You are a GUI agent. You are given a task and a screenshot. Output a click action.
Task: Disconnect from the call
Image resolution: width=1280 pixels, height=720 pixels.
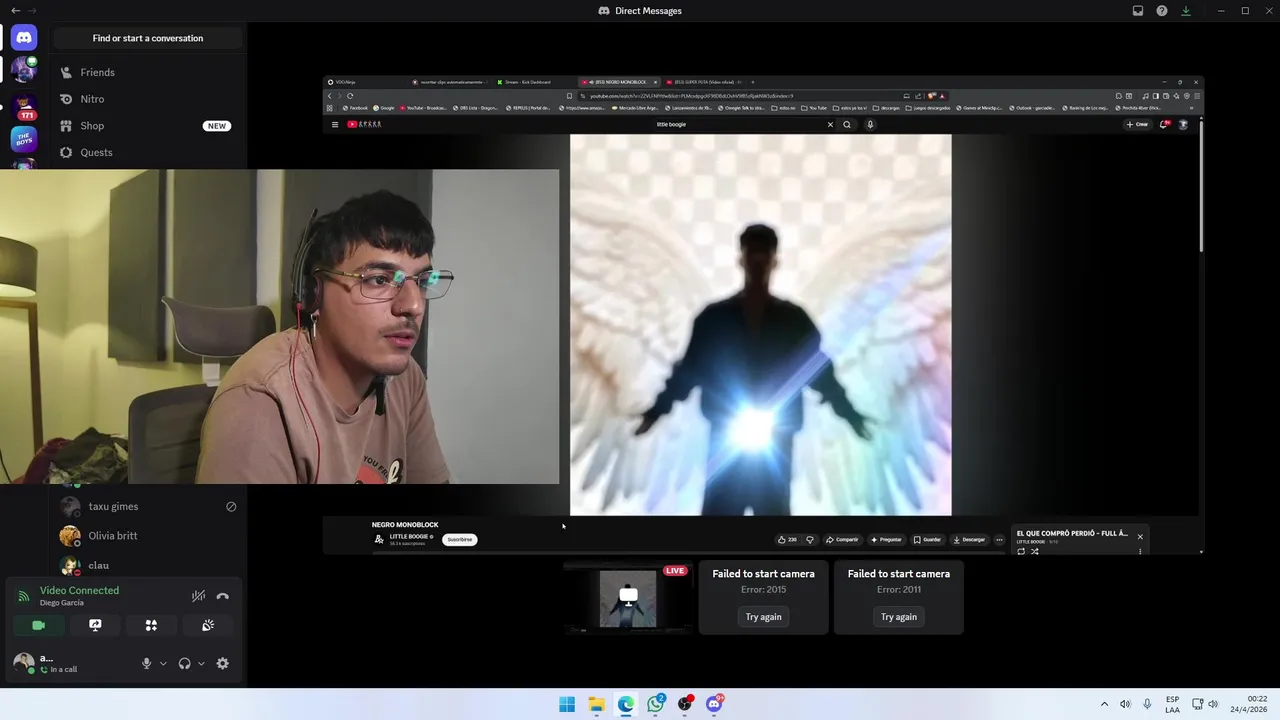click(223, 596)
